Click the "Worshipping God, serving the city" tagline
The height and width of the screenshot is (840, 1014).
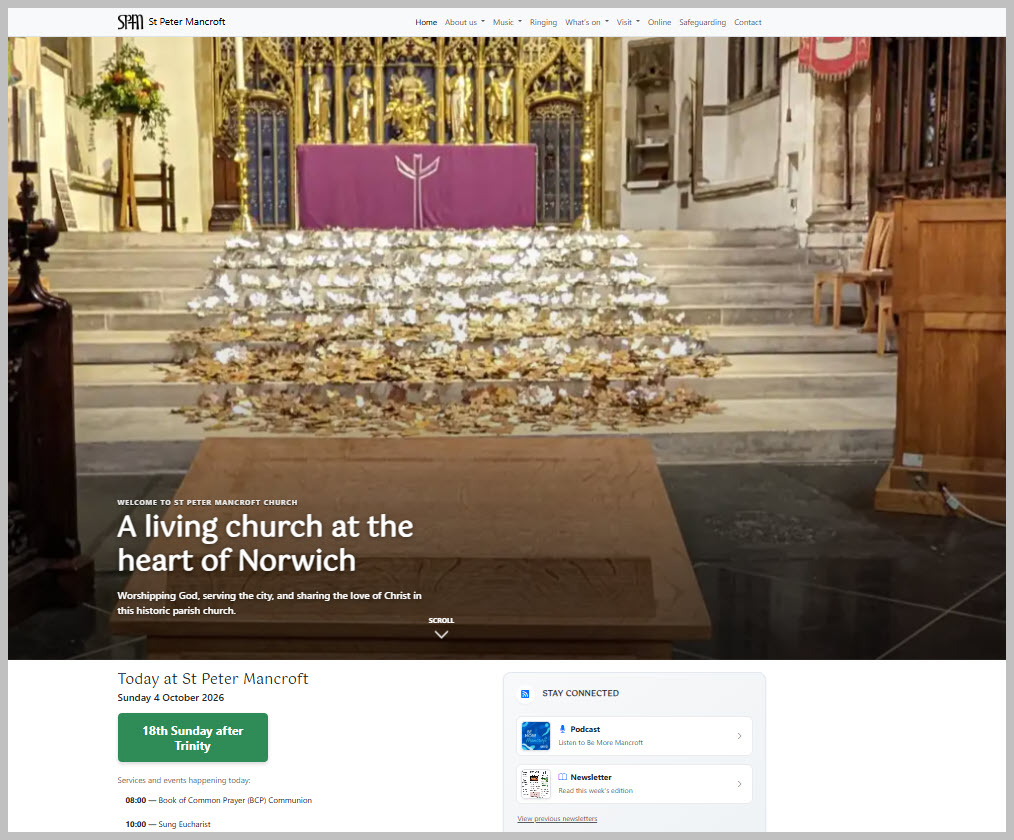(269, 603)
